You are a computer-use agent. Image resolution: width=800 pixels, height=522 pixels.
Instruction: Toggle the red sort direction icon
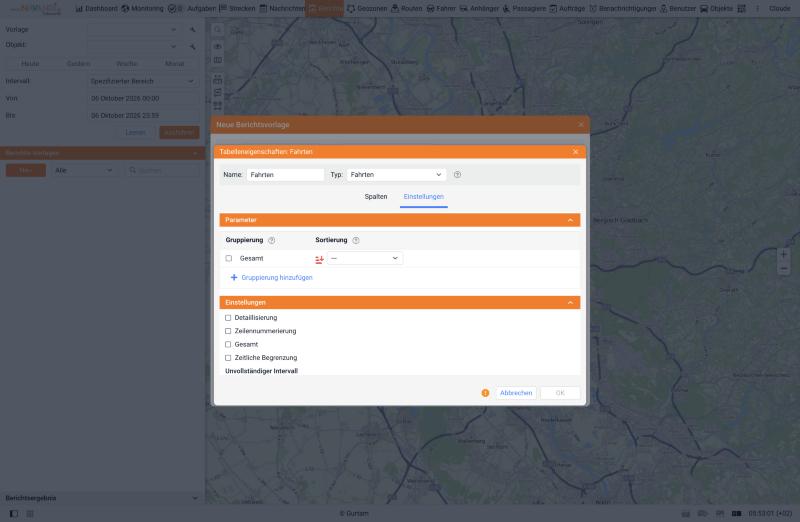point(319,259)
